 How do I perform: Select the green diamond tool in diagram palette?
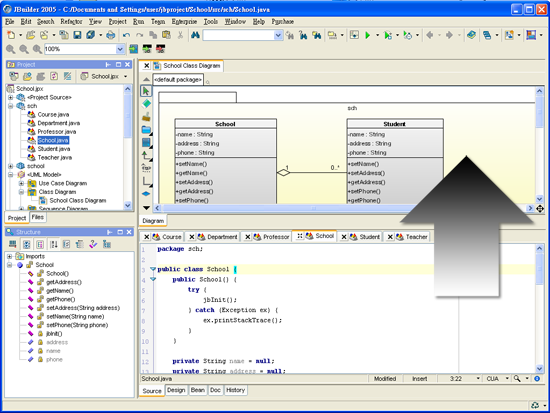point(146,104)
